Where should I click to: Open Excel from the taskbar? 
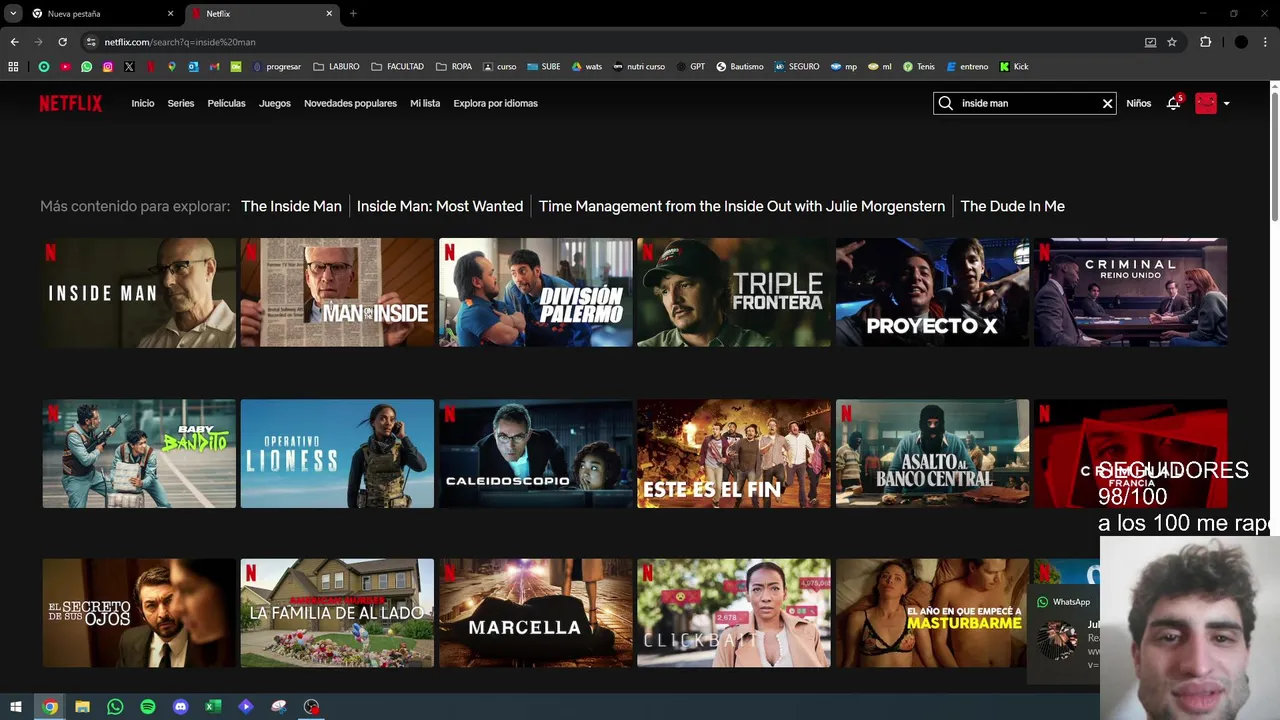pyautogui.click(x=213, y=707)
